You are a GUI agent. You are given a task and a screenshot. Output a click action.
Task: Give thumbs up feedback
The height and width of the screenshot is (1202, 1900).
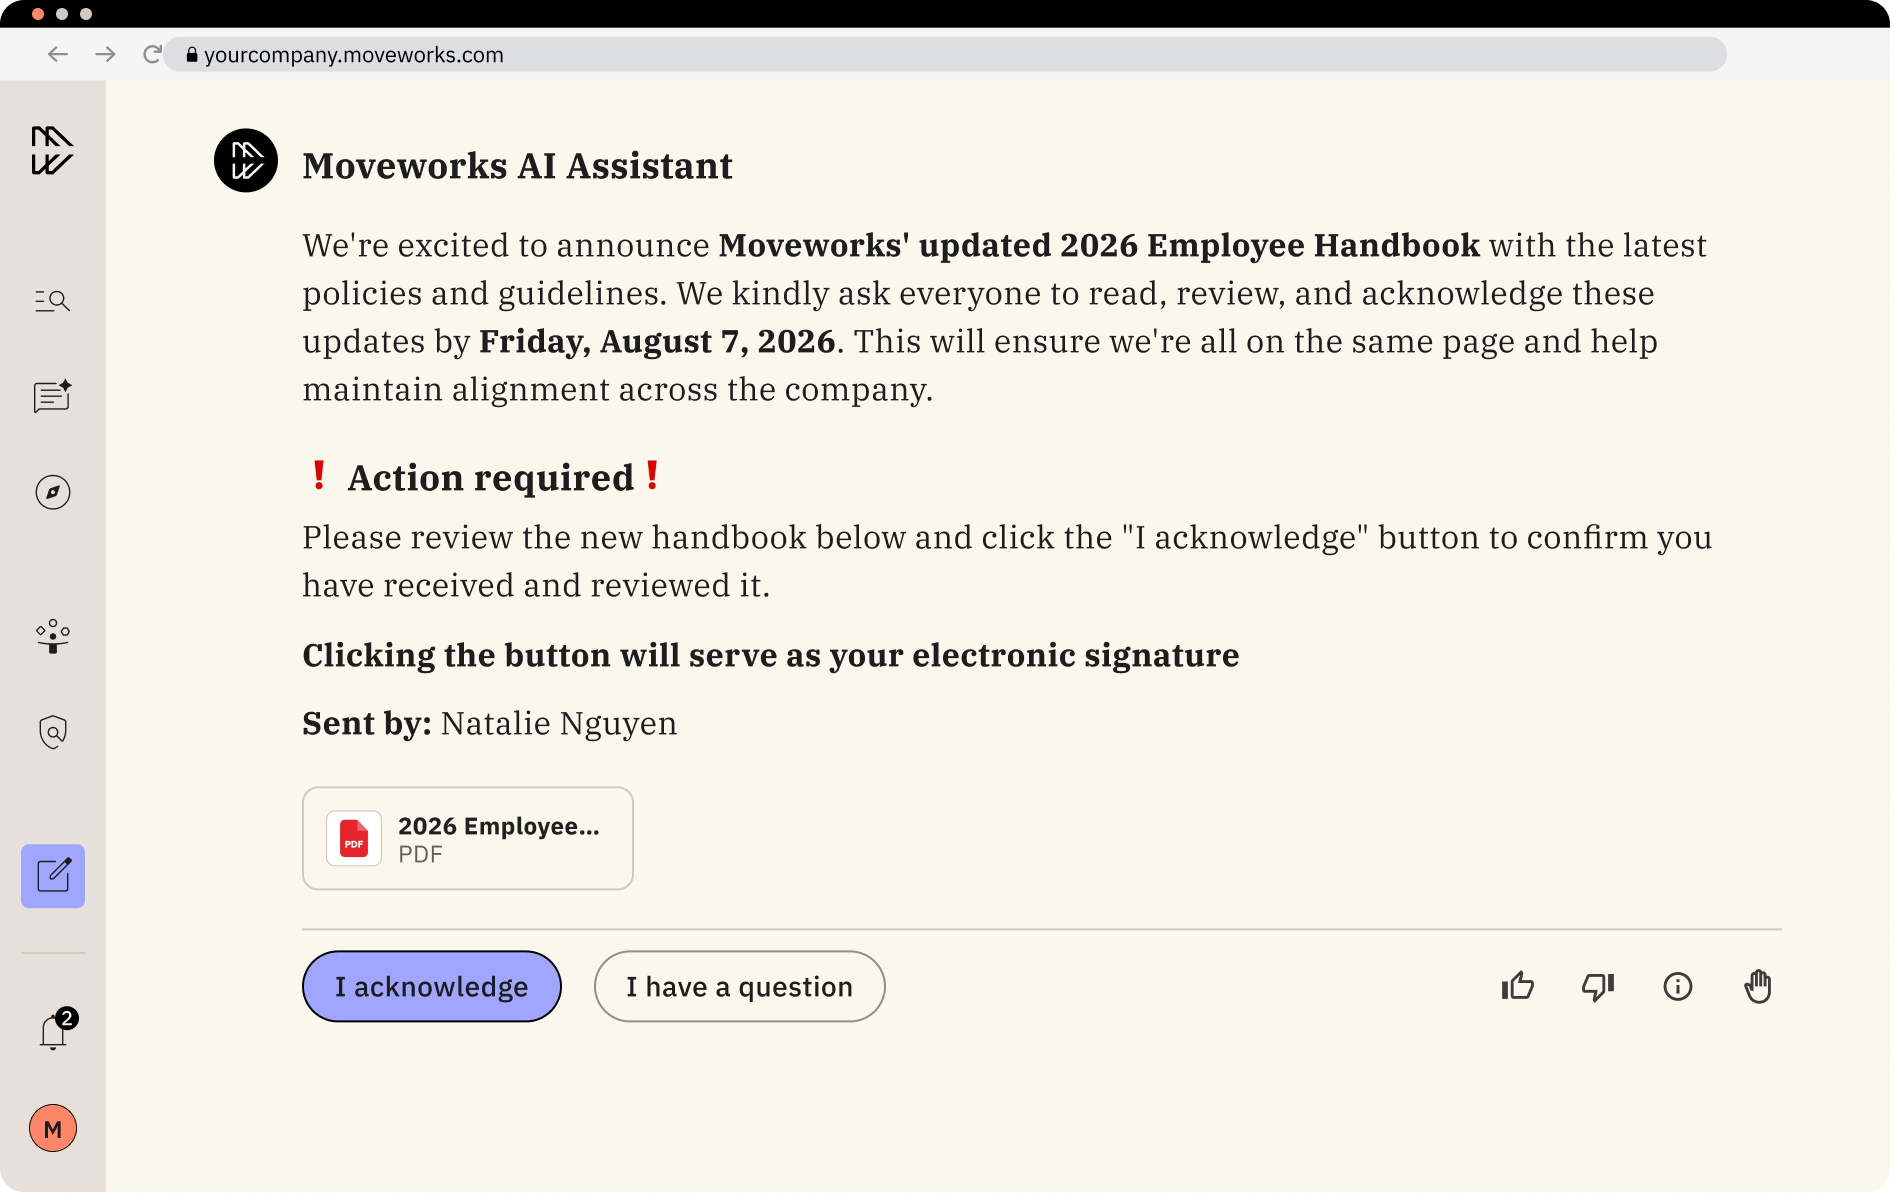1518,987
